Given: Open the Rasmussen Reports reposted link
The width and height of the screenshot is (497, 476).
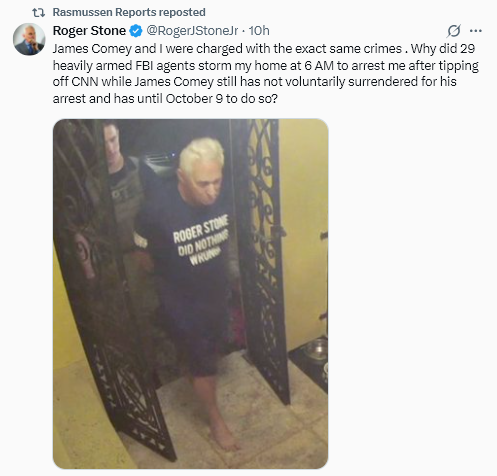Looking at the screenshot, I should [129, 12].
